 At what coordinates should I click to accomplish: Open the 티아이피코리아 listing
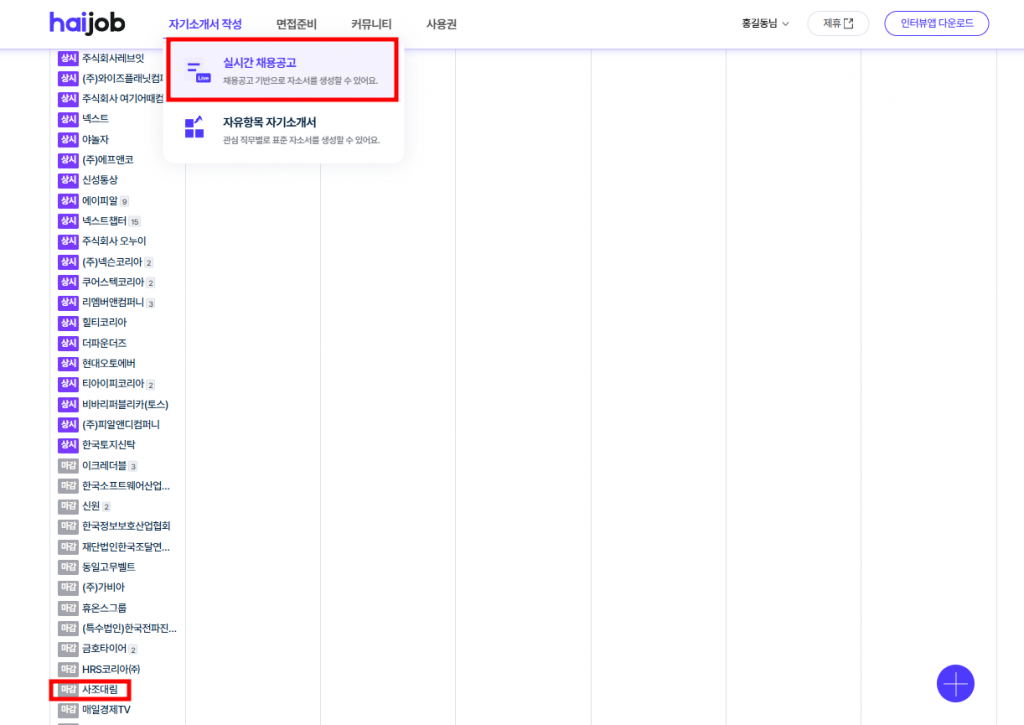click(x=113, y=383)
